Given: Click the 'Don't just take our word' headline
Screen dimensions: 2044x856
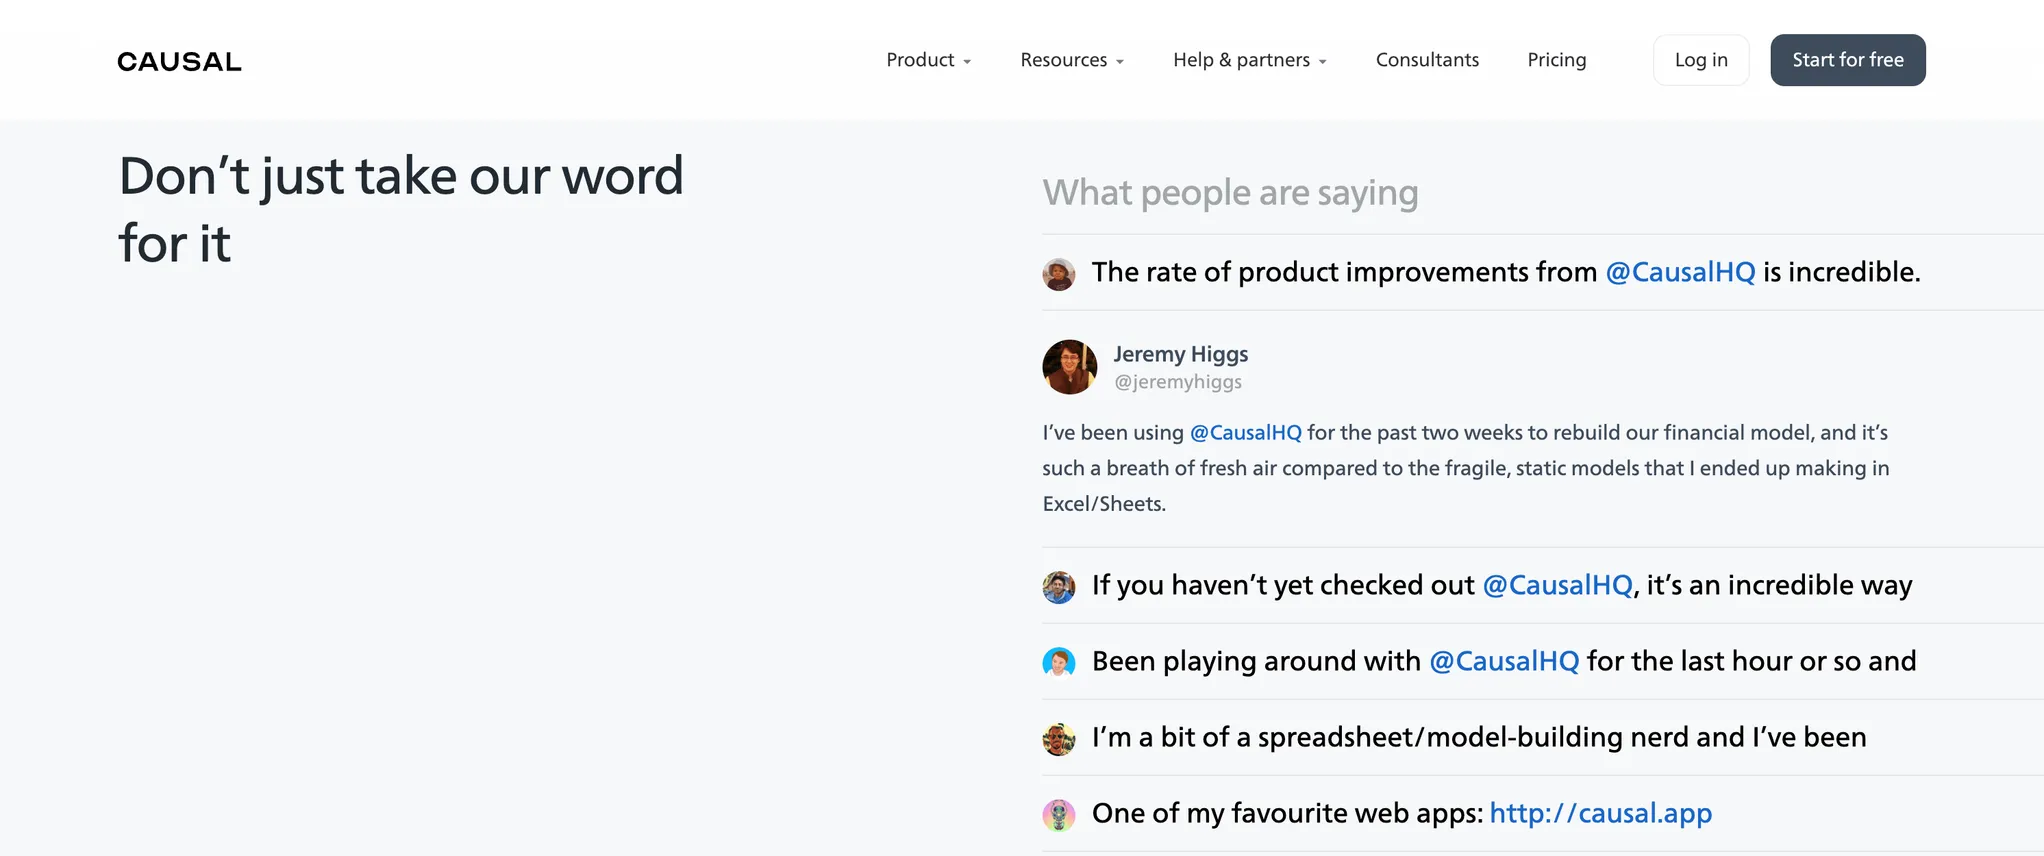Looking at the screenshot, I should tap(401, 210).
